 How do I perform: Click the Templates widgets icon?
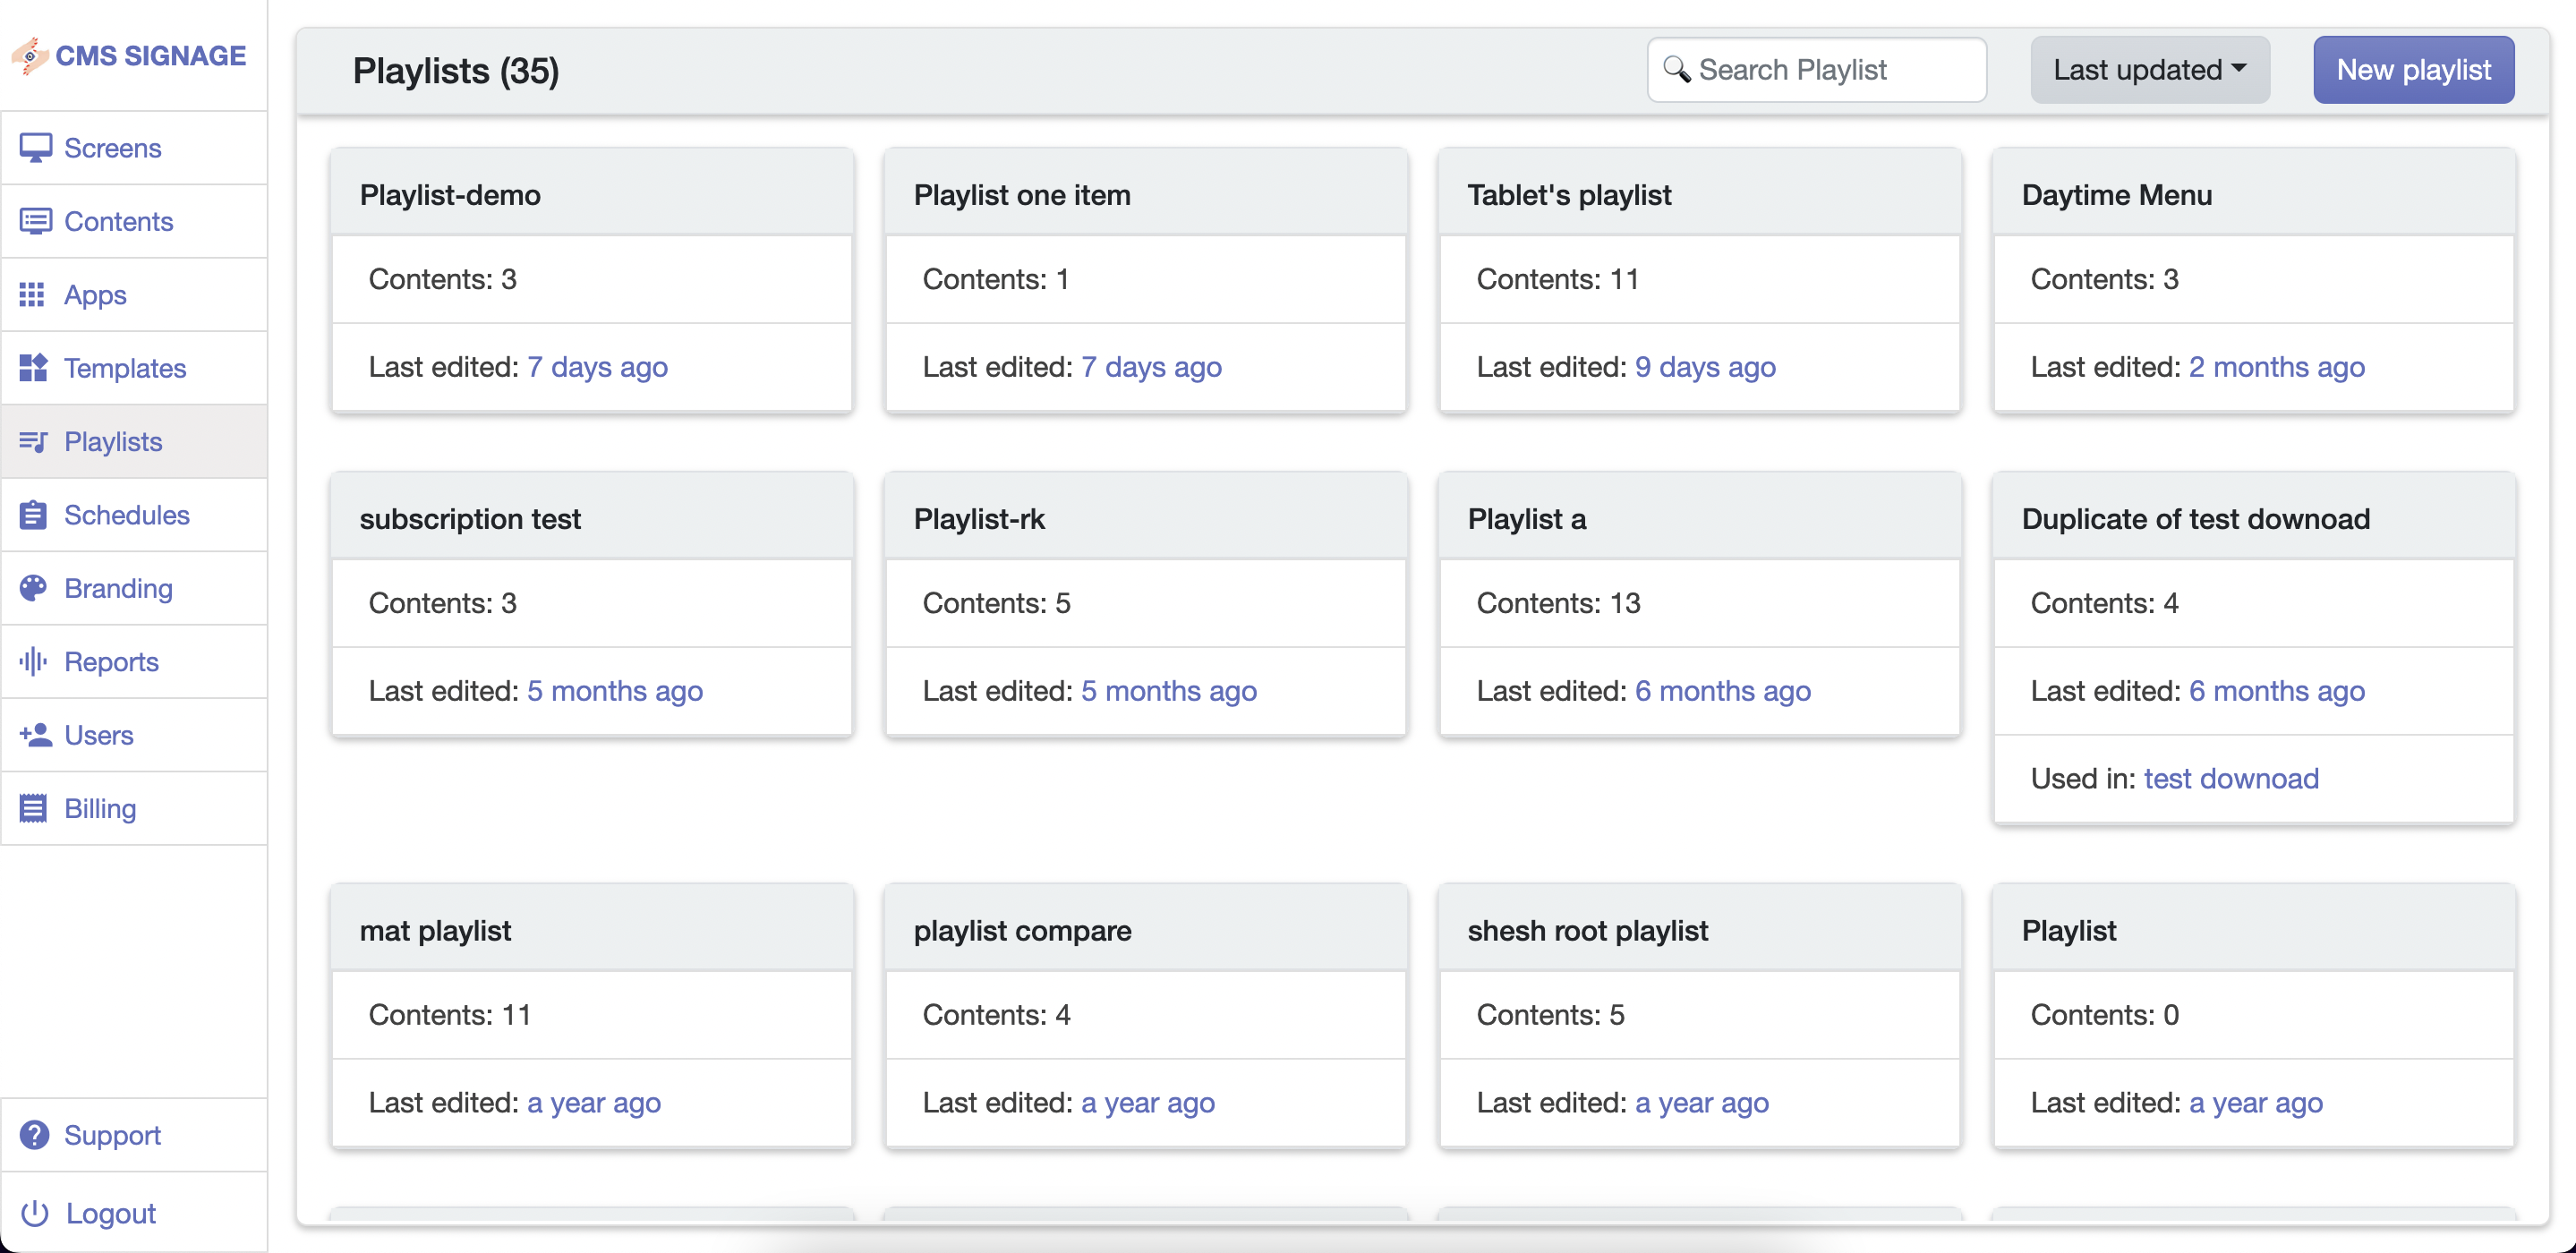(33, 368)
